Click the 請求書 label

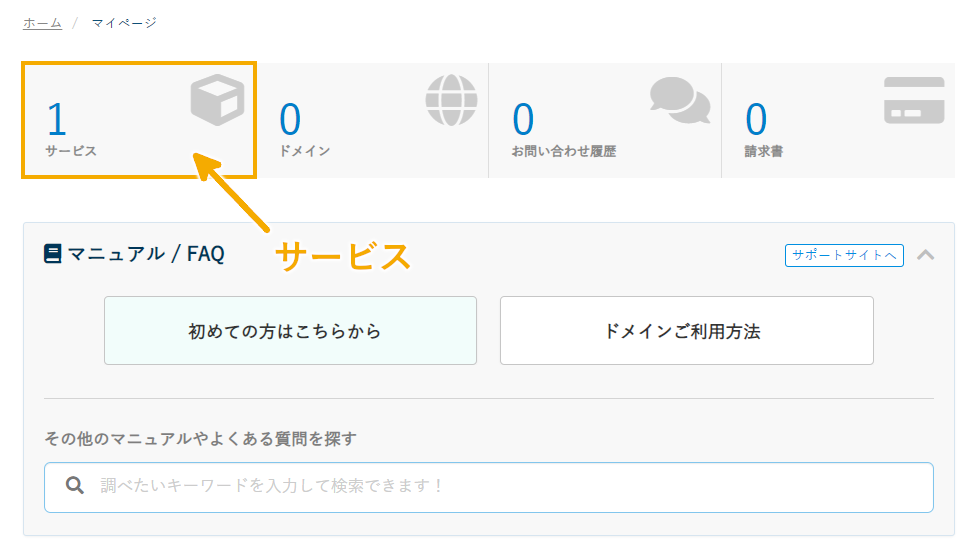pyautogui.click(x=764, y=151)
